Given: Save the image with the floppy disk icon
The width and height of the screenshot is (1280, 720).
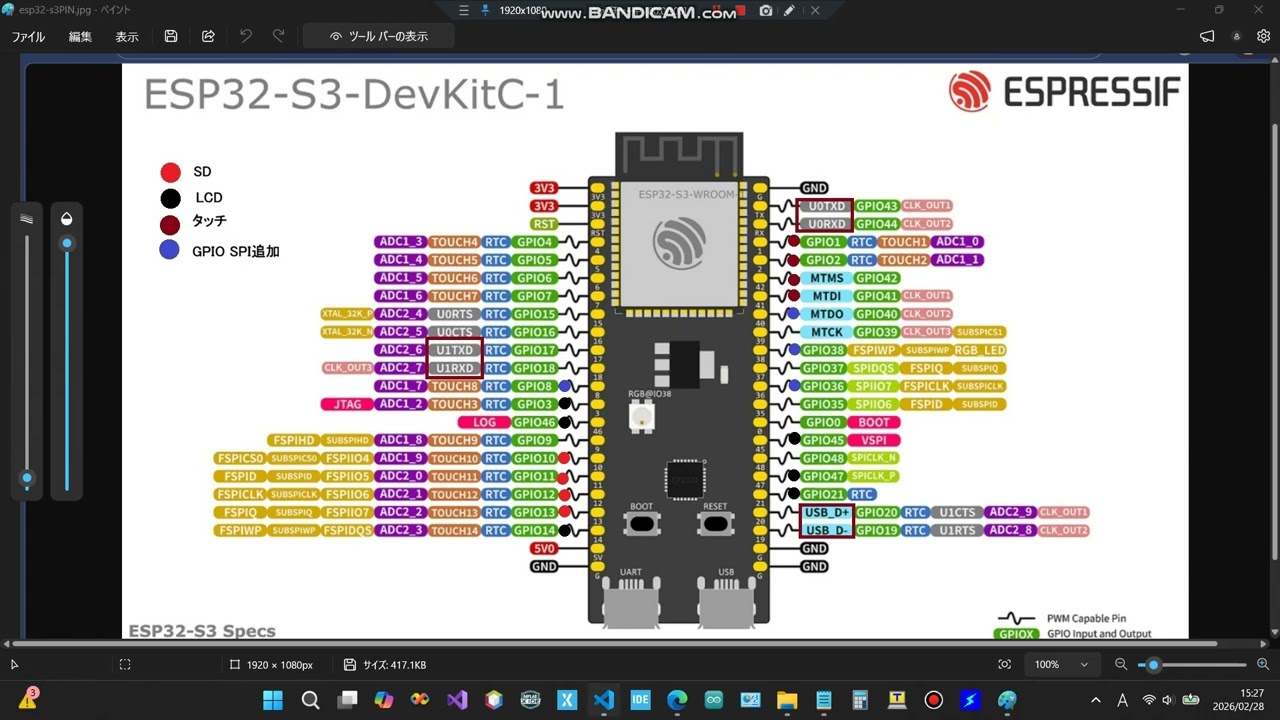Looking at the screenshot, I should pyautogui.click(x=171, y=36).
